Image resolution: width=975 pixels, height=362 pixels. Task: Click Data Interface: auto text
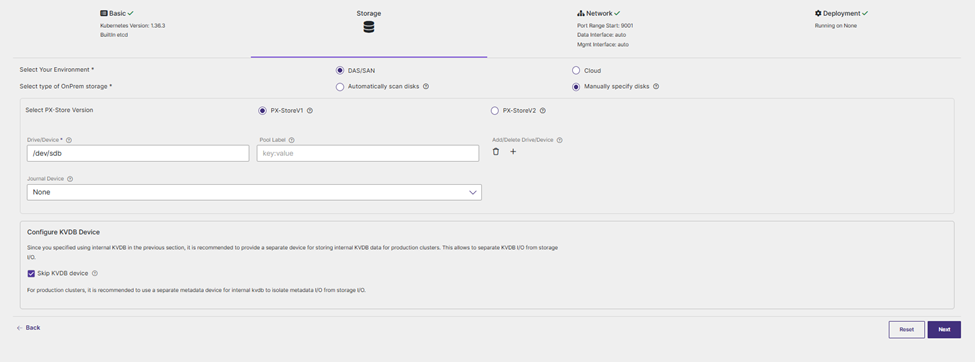[601, 35]
